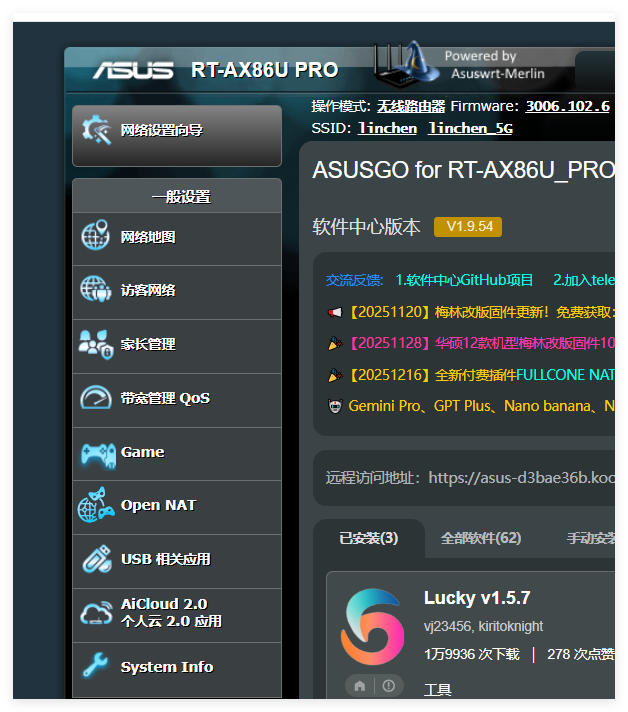628x712 pixels.
Task: Click the 无线路由器 operation mode link
Action: click(x=411, y=106)
